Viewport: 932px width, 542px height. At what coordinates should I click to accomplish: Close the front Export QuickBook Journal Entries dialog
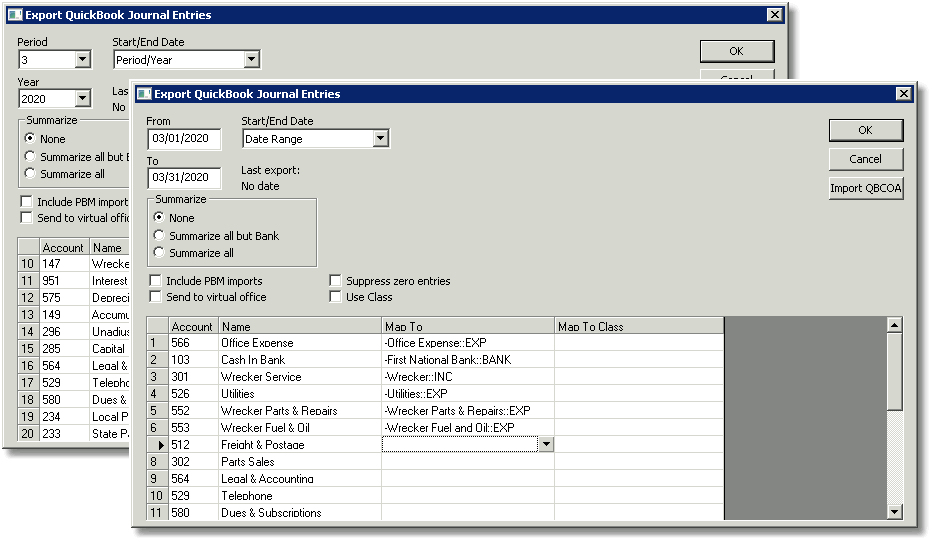click(903, 94)
